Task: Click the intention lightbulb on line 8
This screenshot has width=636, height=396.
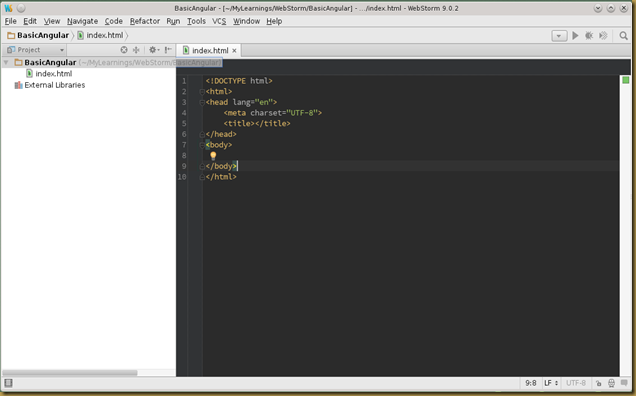Action: pyautogui.click(x=213, y=156)
